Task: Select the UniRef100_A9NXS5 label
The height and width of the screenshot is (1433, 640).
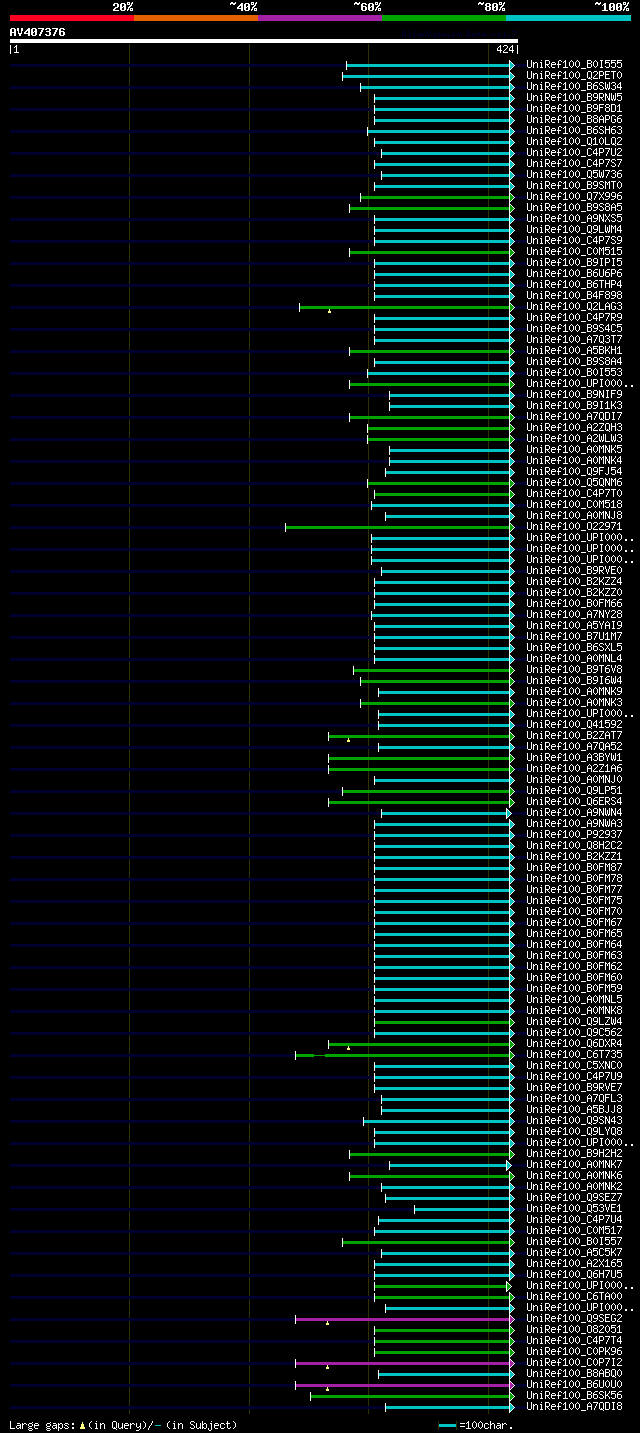Action: (x=574, y=218)
